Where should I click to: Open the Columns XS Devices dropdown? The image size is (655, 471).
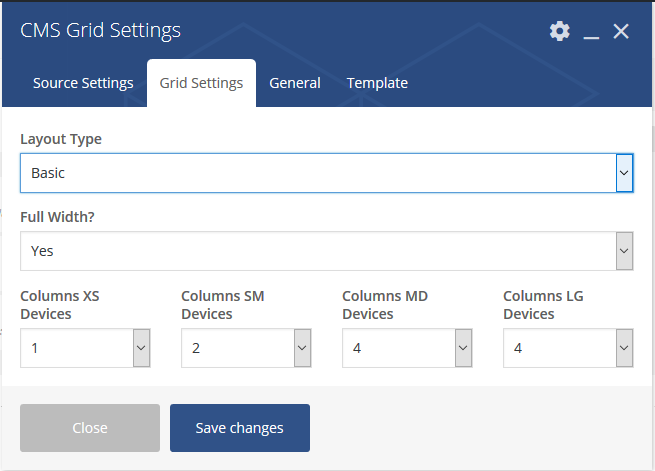pos(85,348)
